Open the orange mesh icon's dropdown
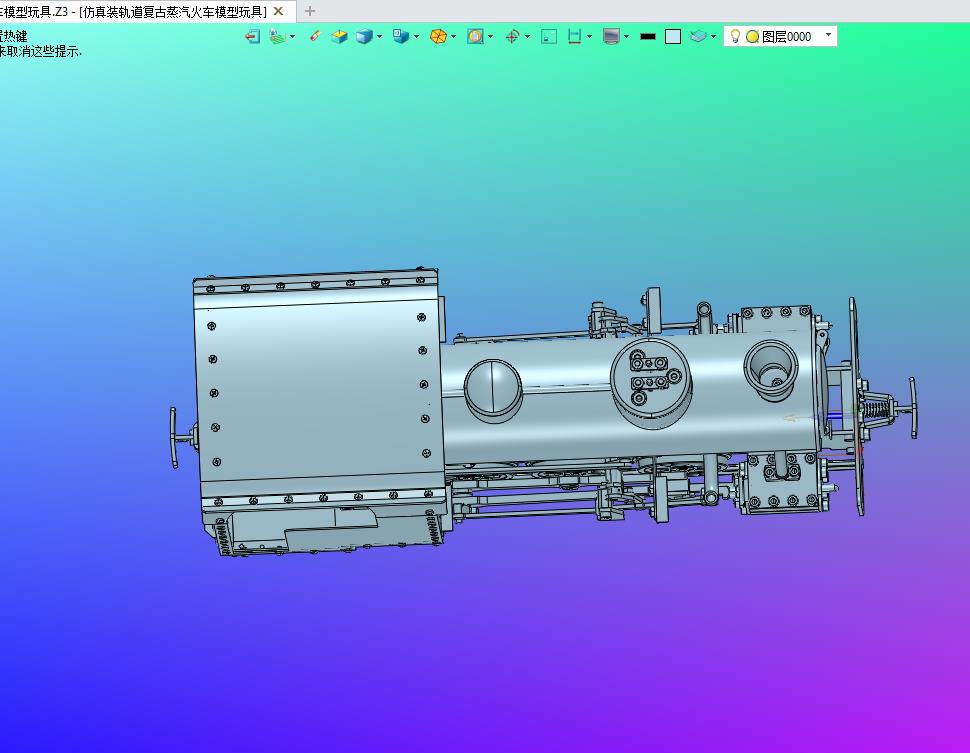Screen dimensions: 970x753 (x=453, y=37)
